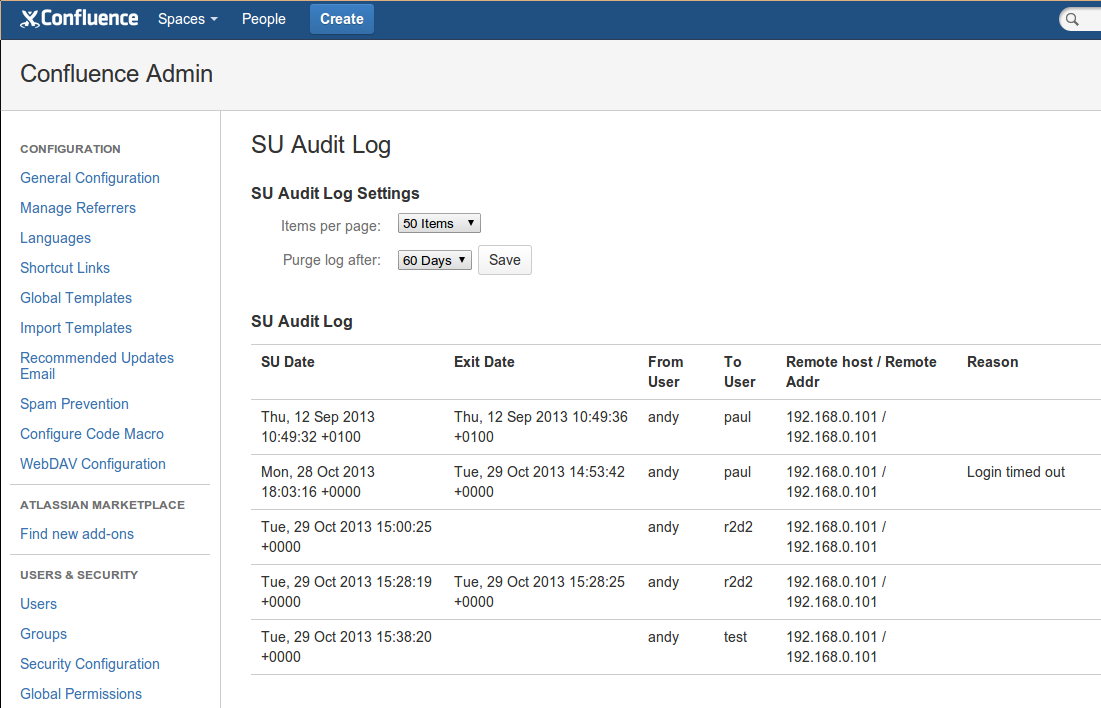Open Recommended Updates Email settings
Viewport: 1101px width, 708px height.
click(97, 366)
